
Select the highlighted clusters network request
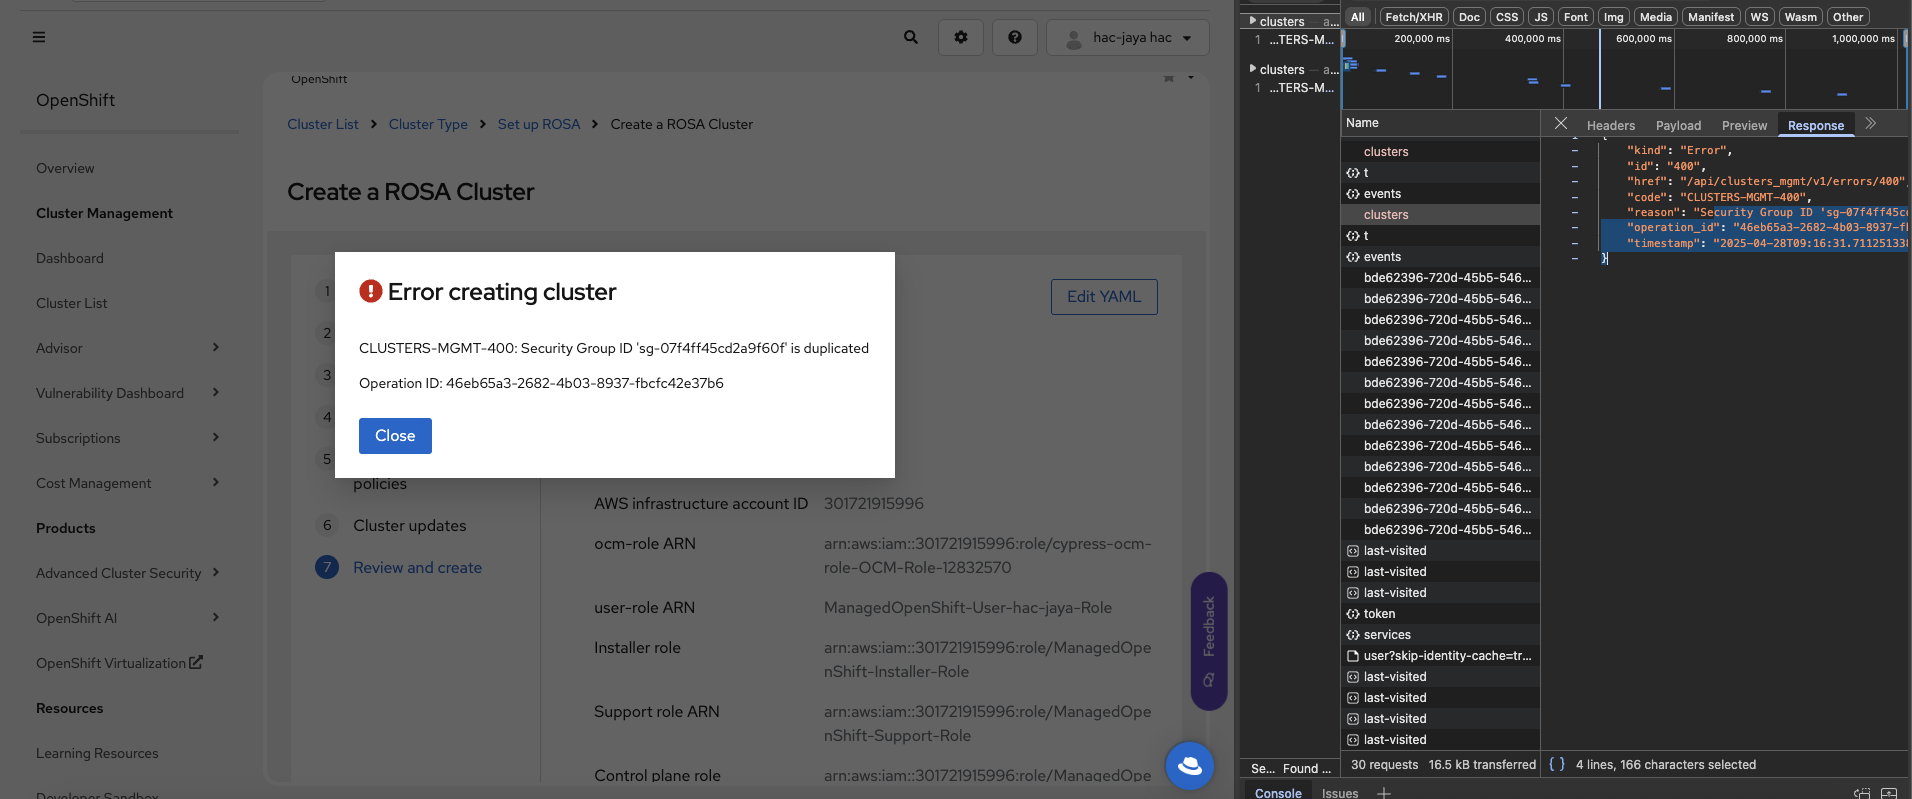1440,215
